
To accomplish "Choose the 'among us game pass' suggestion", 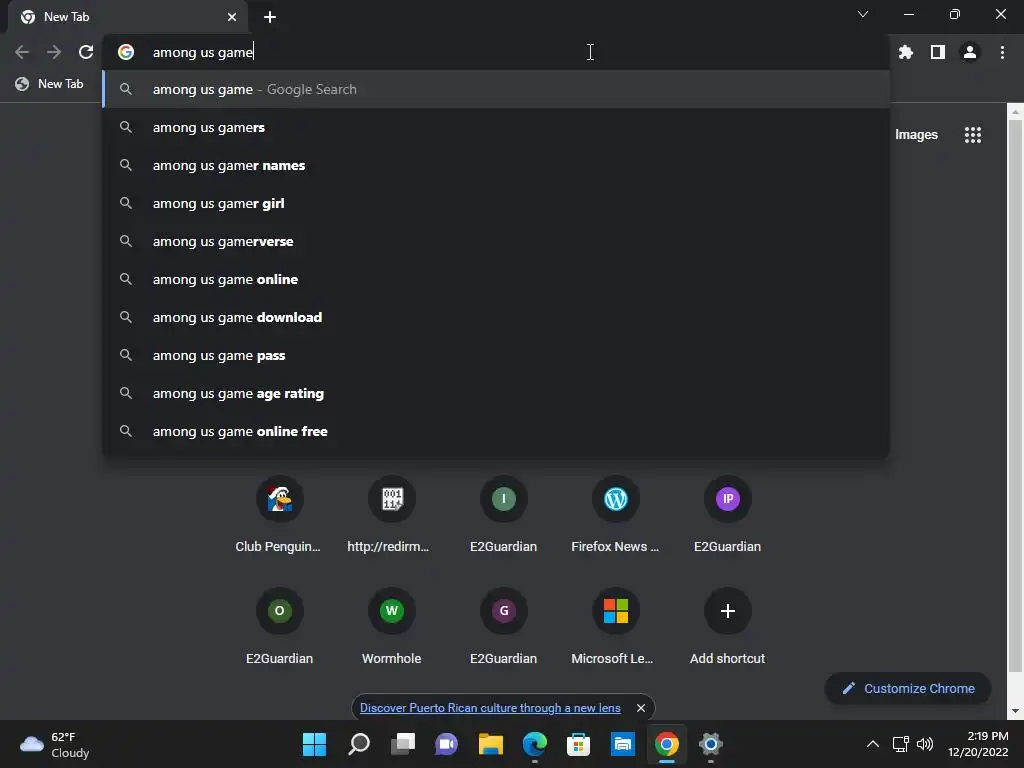I will pyautogui.click(x=496, y=355).
